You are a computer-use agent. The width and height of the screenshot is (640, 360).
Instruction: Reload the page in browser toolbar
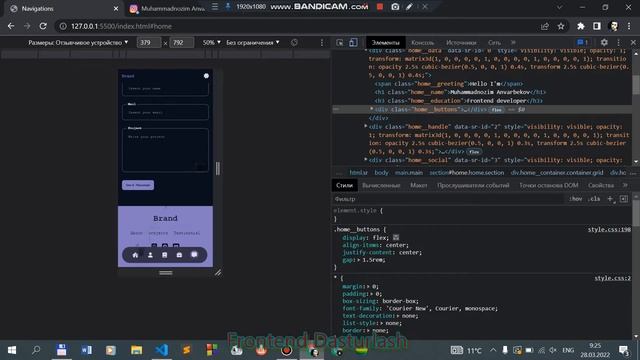(x=43, y=26)
